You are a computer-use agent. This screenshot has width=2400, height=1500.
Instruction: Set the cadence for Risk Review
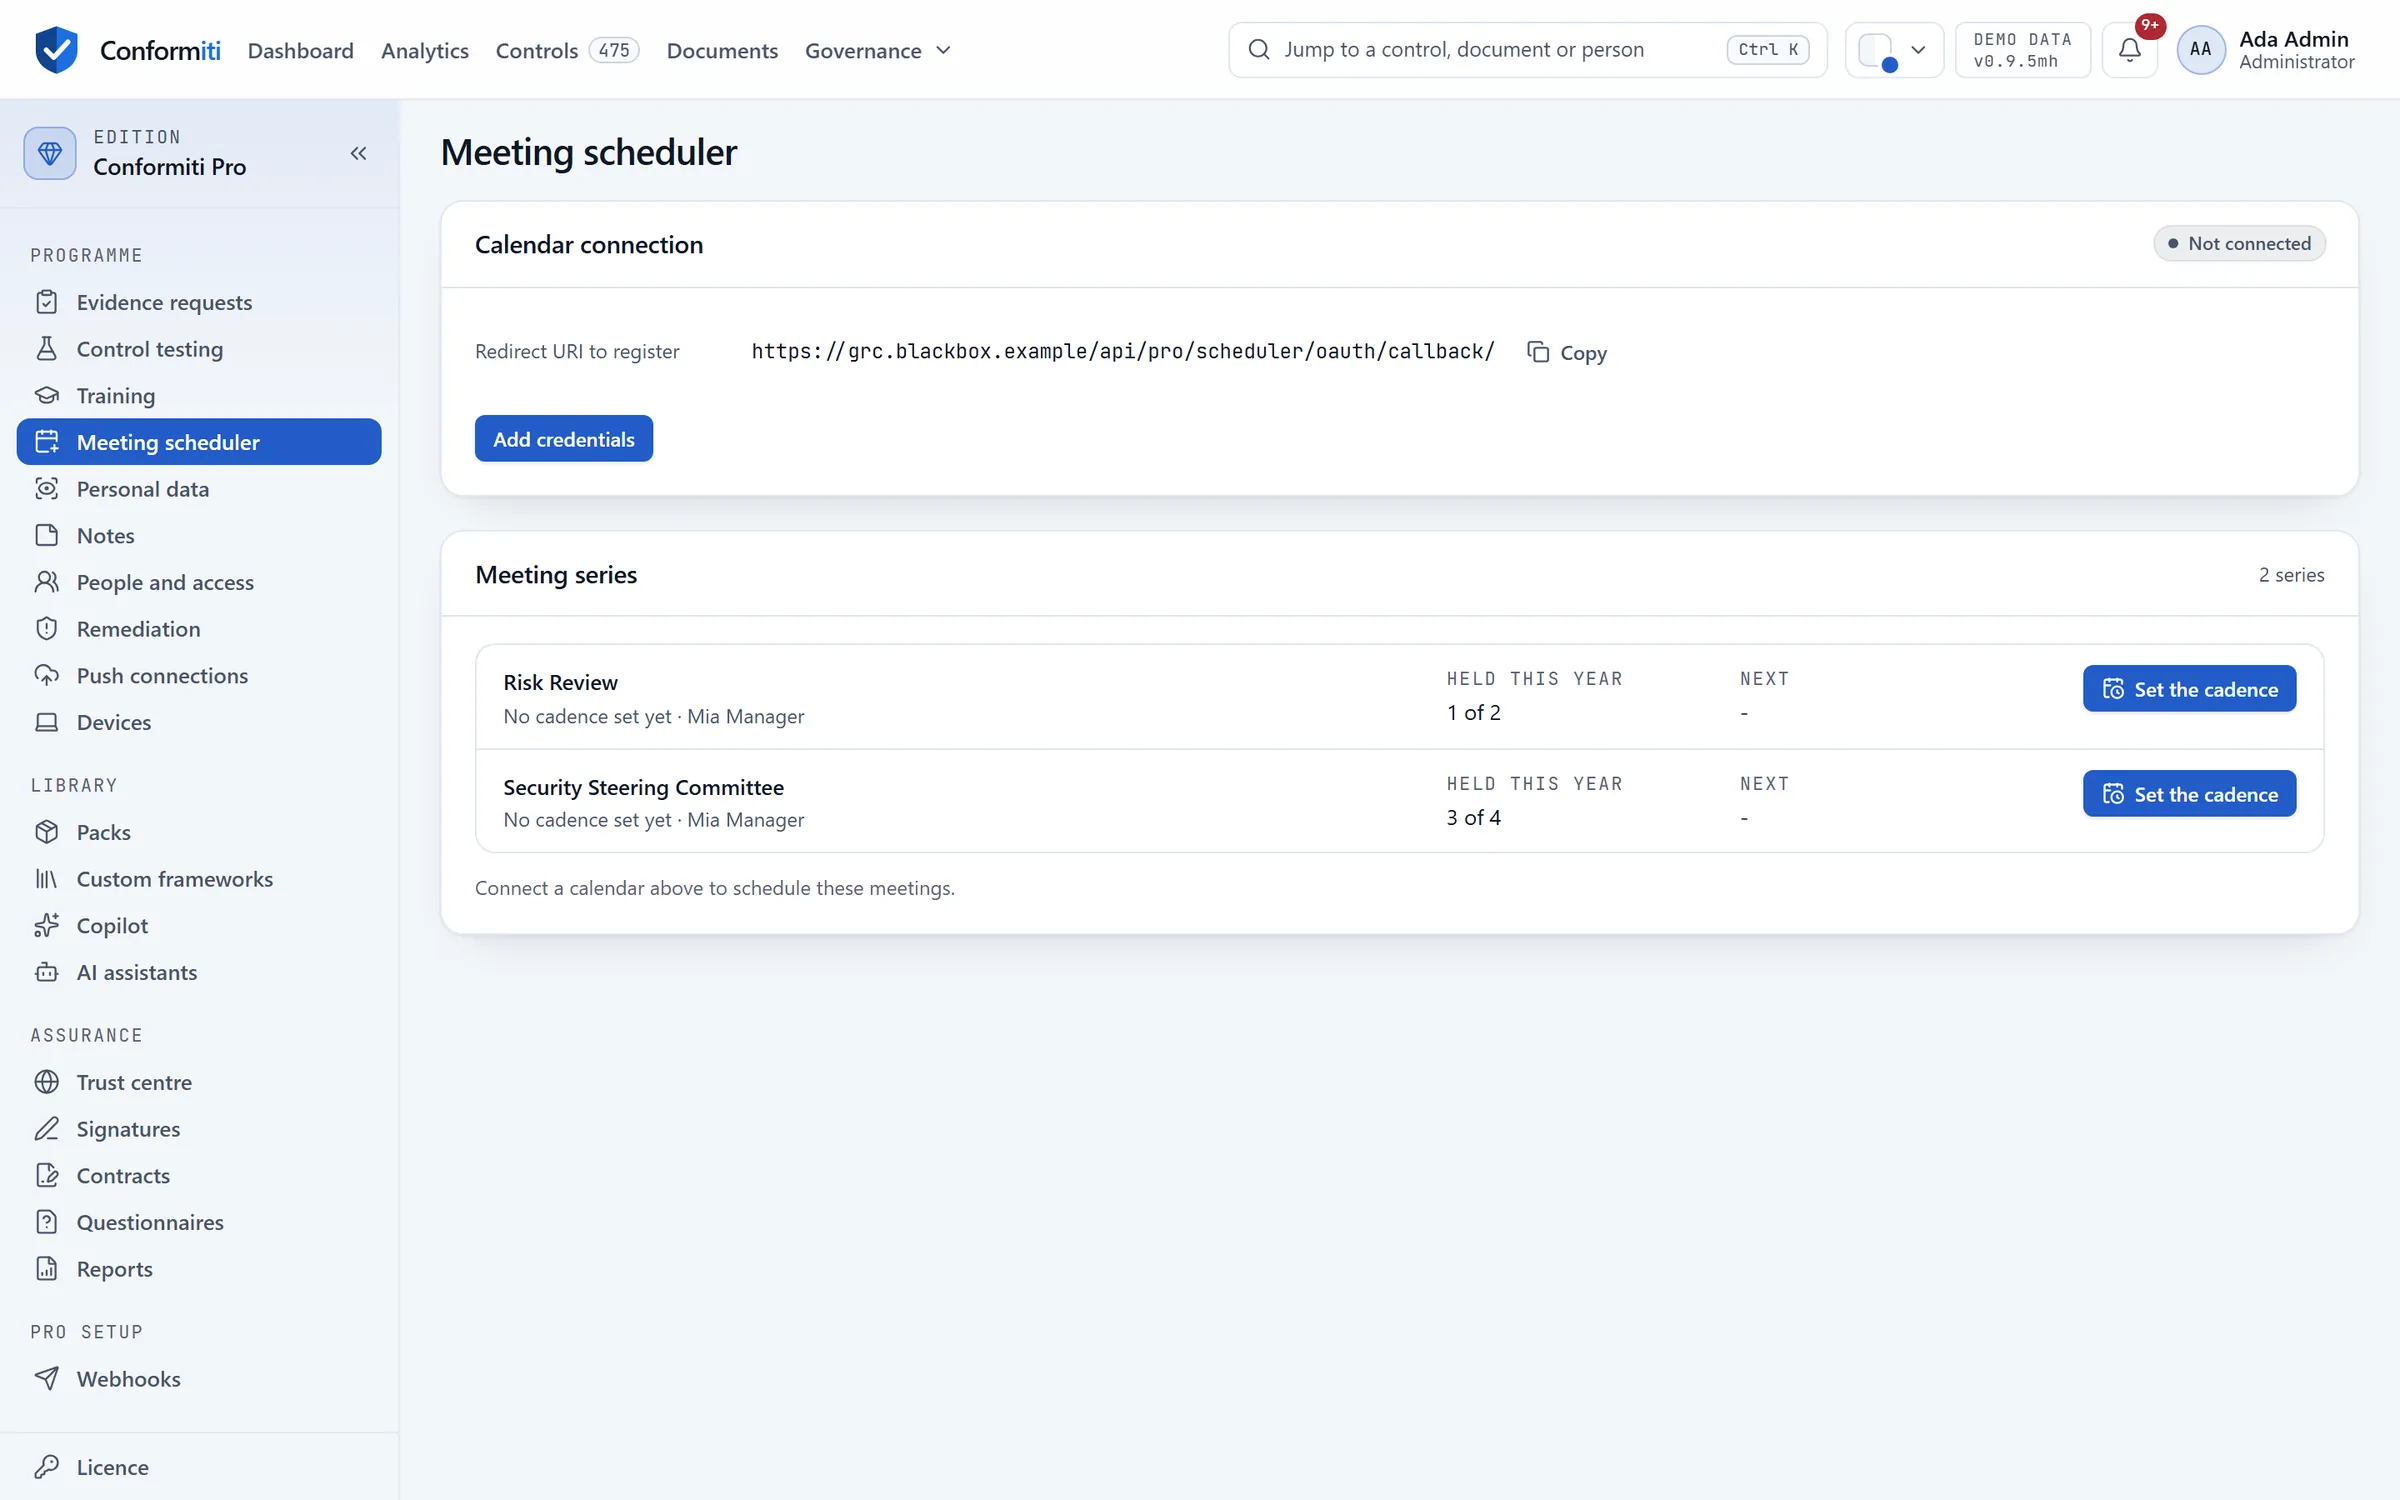(2189, 689)
